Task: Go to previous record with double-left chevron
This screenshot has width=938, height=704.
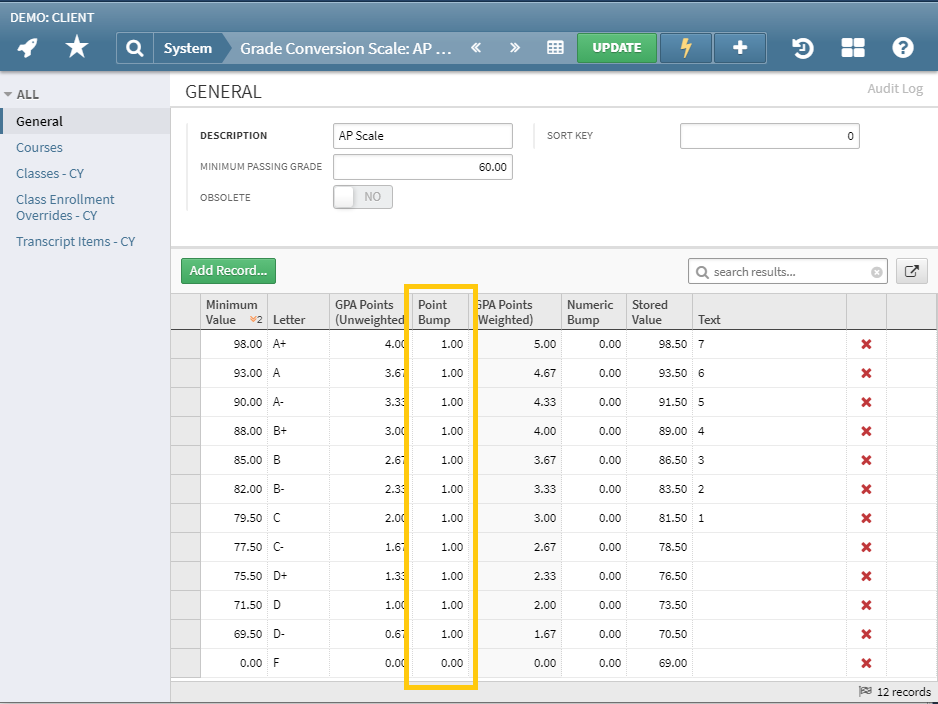Action: [476, 48]
